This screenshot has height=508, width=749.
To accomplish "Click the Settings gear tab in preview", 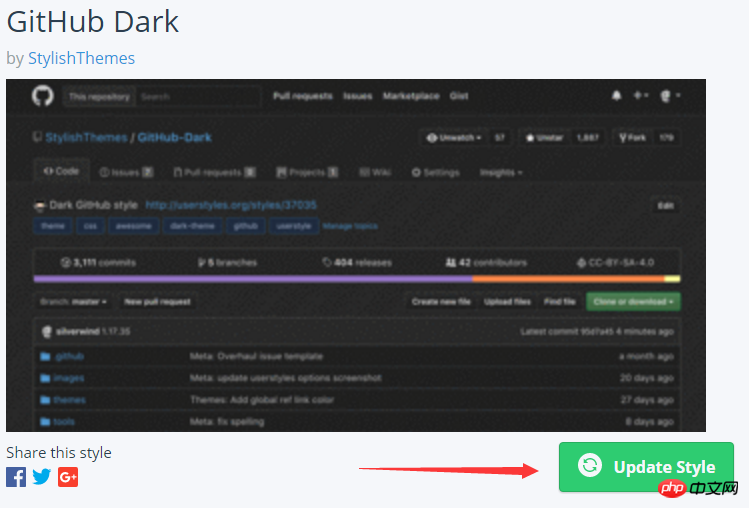I will pyautogui.click(x=435, y=172).
